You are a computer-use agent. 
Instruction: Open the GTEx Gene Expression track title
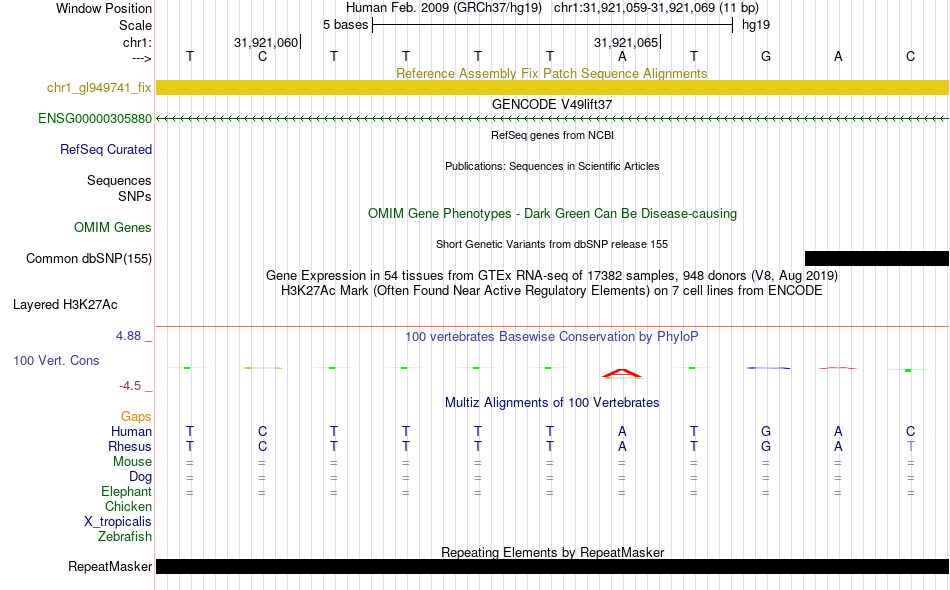(552, 275)
